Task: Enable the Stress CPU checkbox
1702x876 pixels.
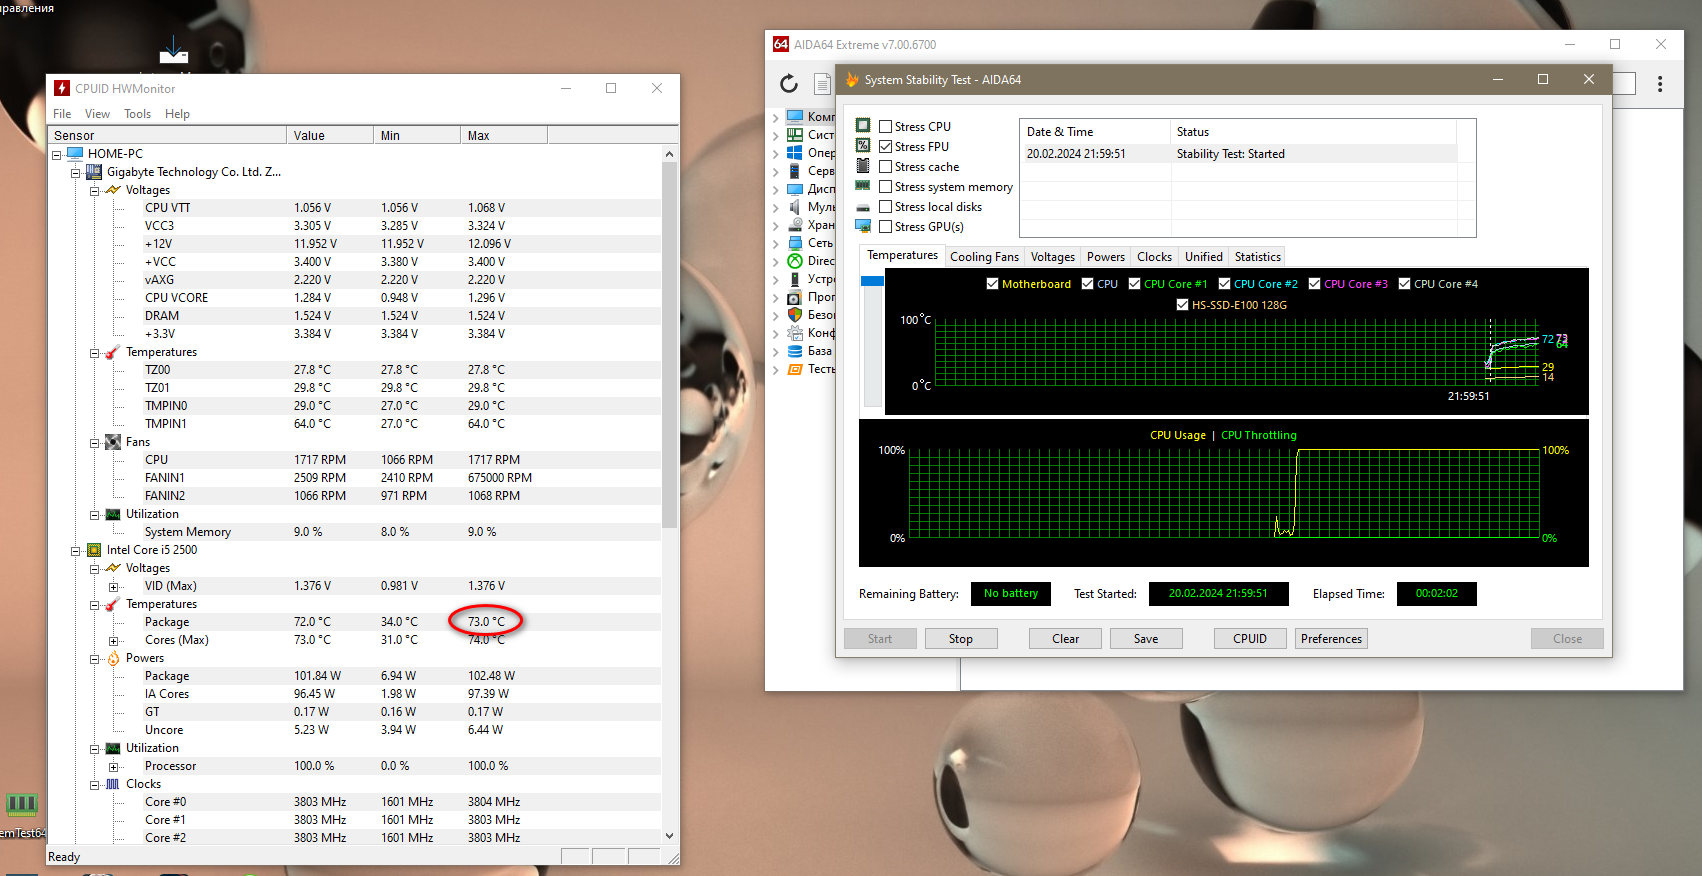Action: (x=885, y=126)
